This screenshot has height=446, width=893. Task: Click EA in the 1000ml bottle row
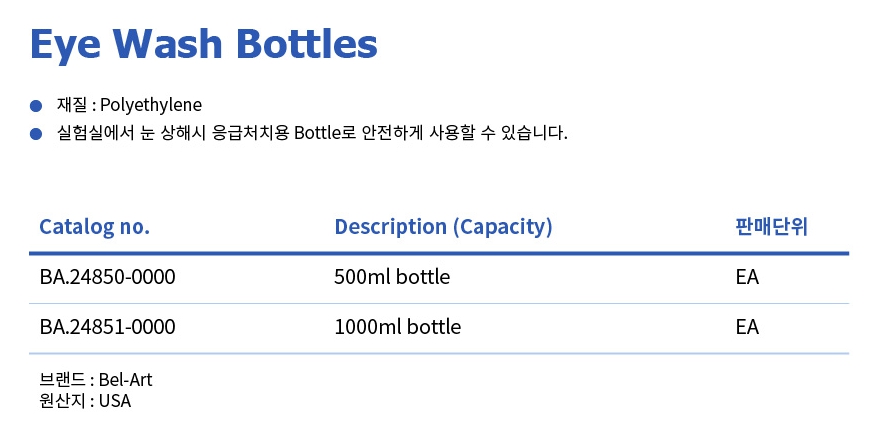(747, 327)
